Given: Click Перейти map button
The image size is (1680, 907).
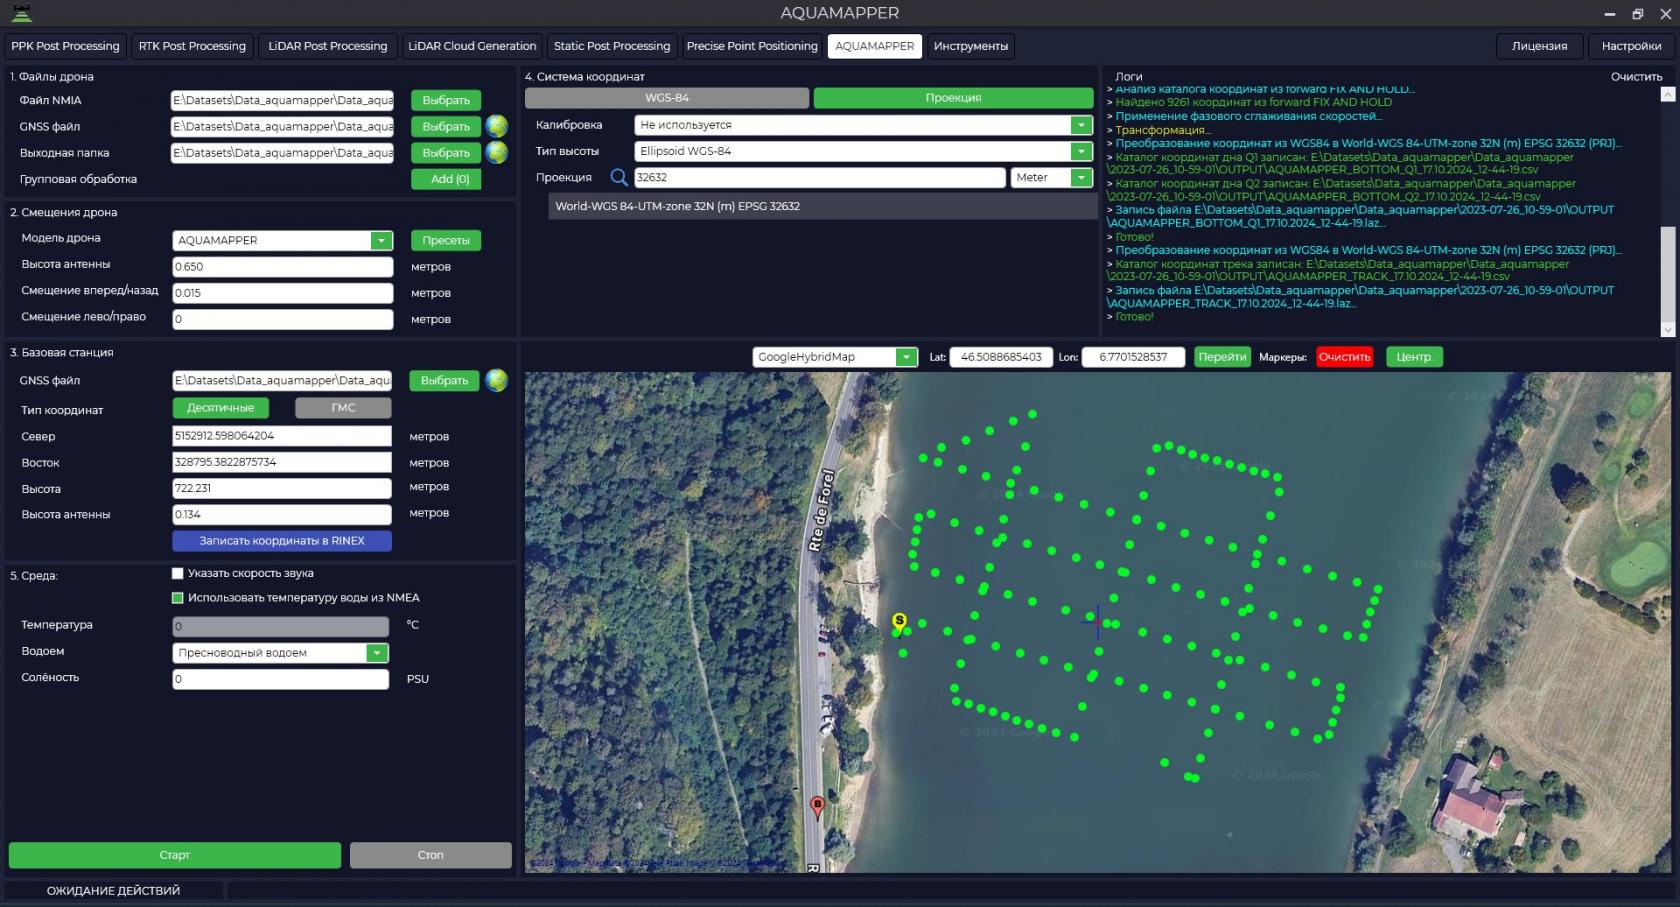Looking at the screenshot, I should pyautogui.click(x=1222, y=357).
